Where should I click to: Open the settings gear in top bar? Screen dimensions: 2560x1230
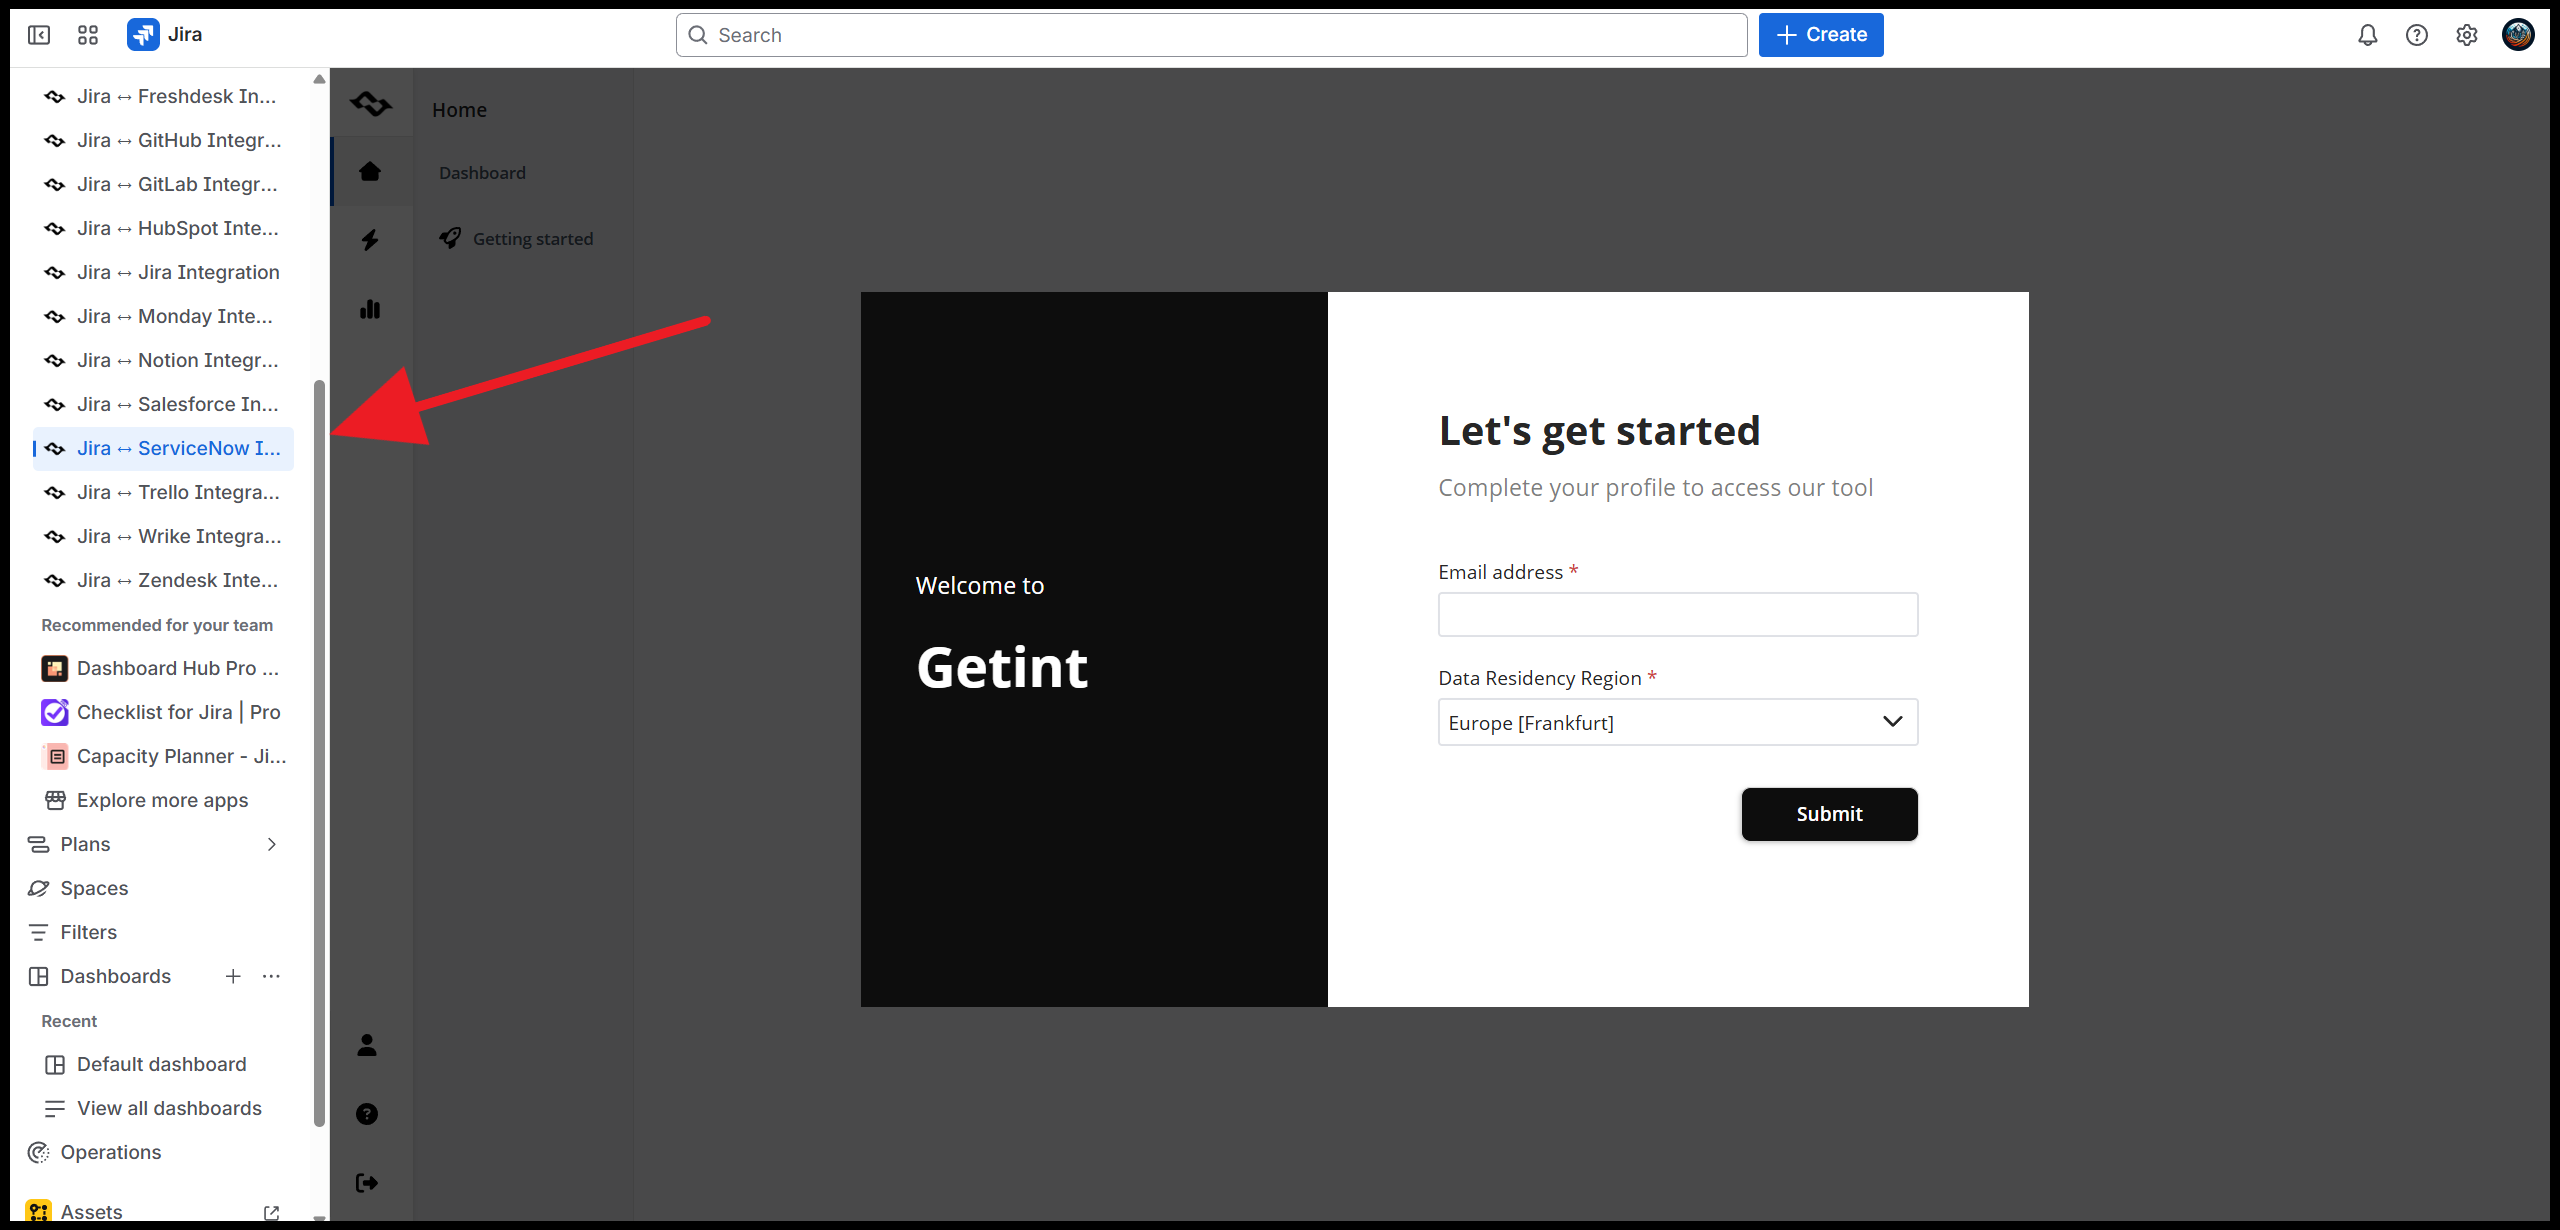click(x=2467, y=35)
